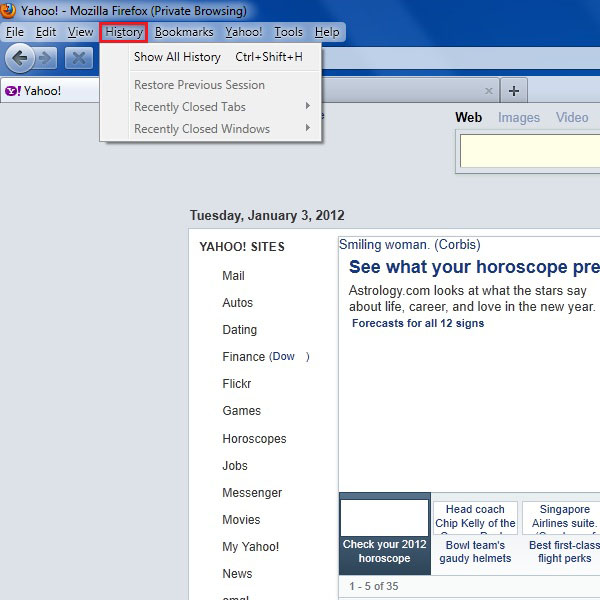Switch to Video search tab
The image size is (600, 600).
572,117
